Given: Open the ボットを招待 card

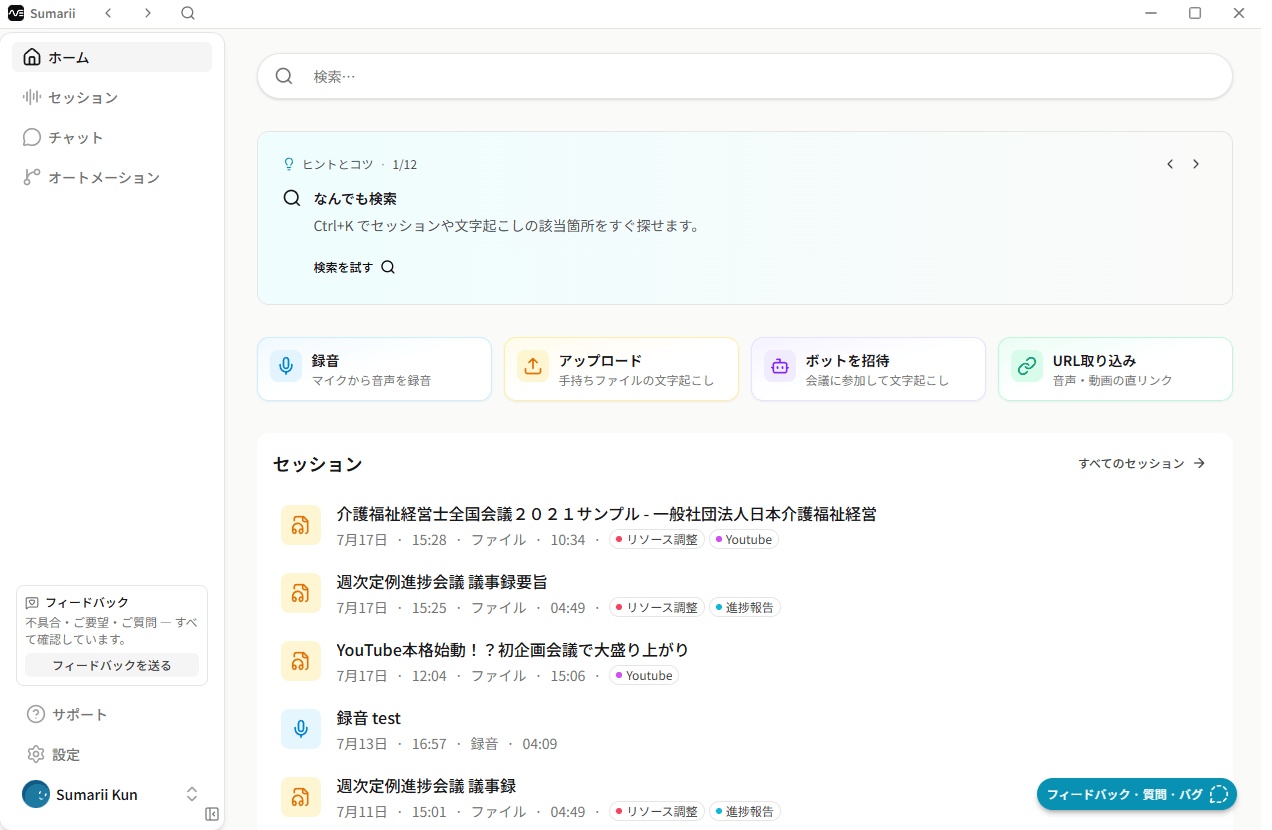Looking at the screenshot, I should (x=868, y=369).
